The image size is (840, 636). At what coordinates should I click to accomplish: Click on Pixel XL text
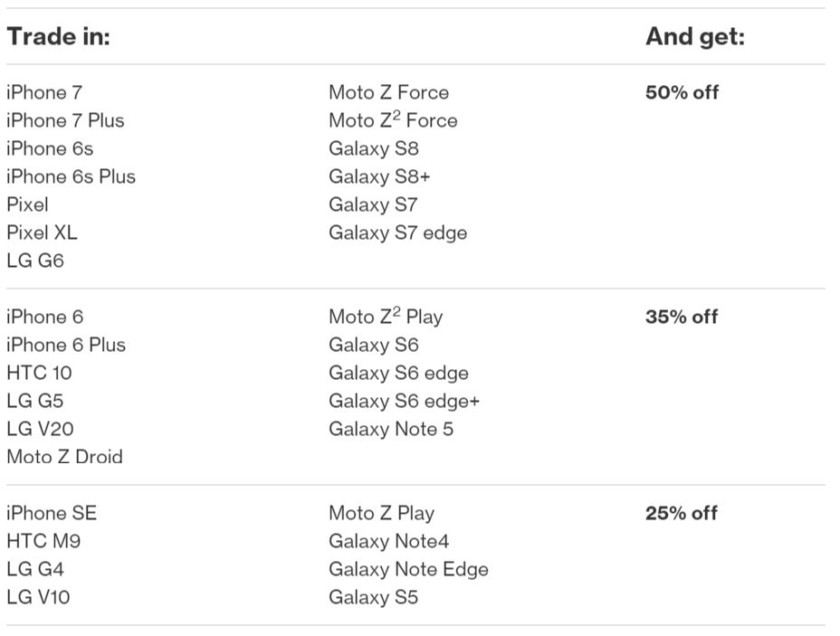42,233
